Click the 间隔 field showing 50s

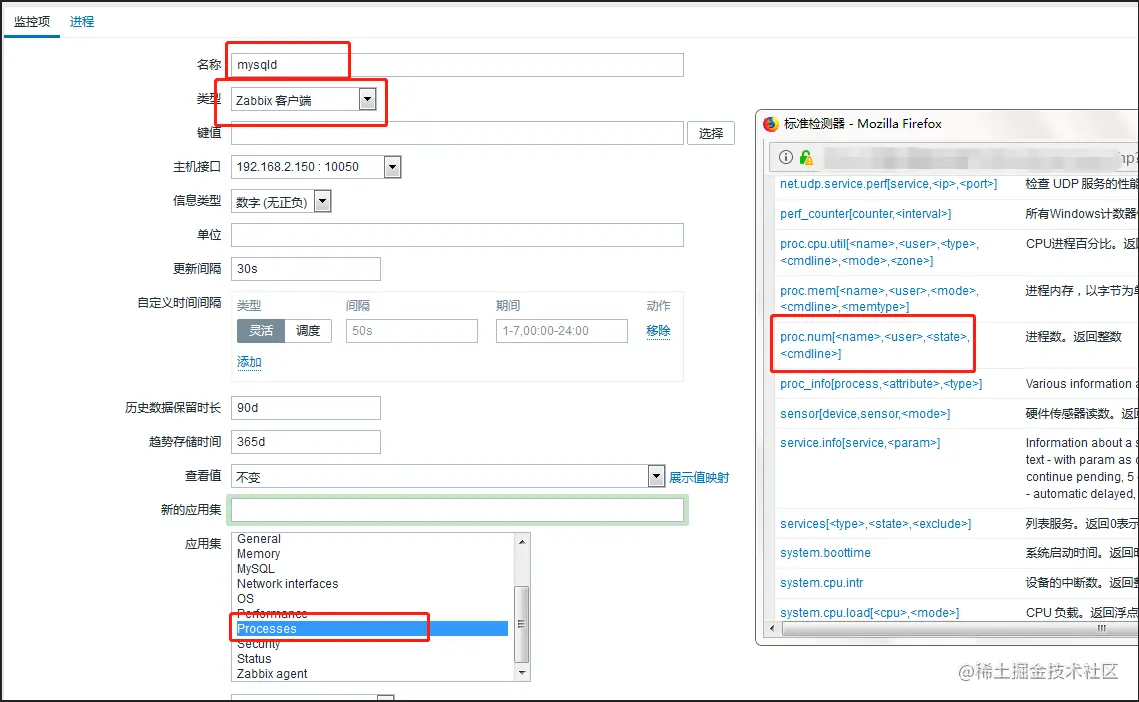412,331
